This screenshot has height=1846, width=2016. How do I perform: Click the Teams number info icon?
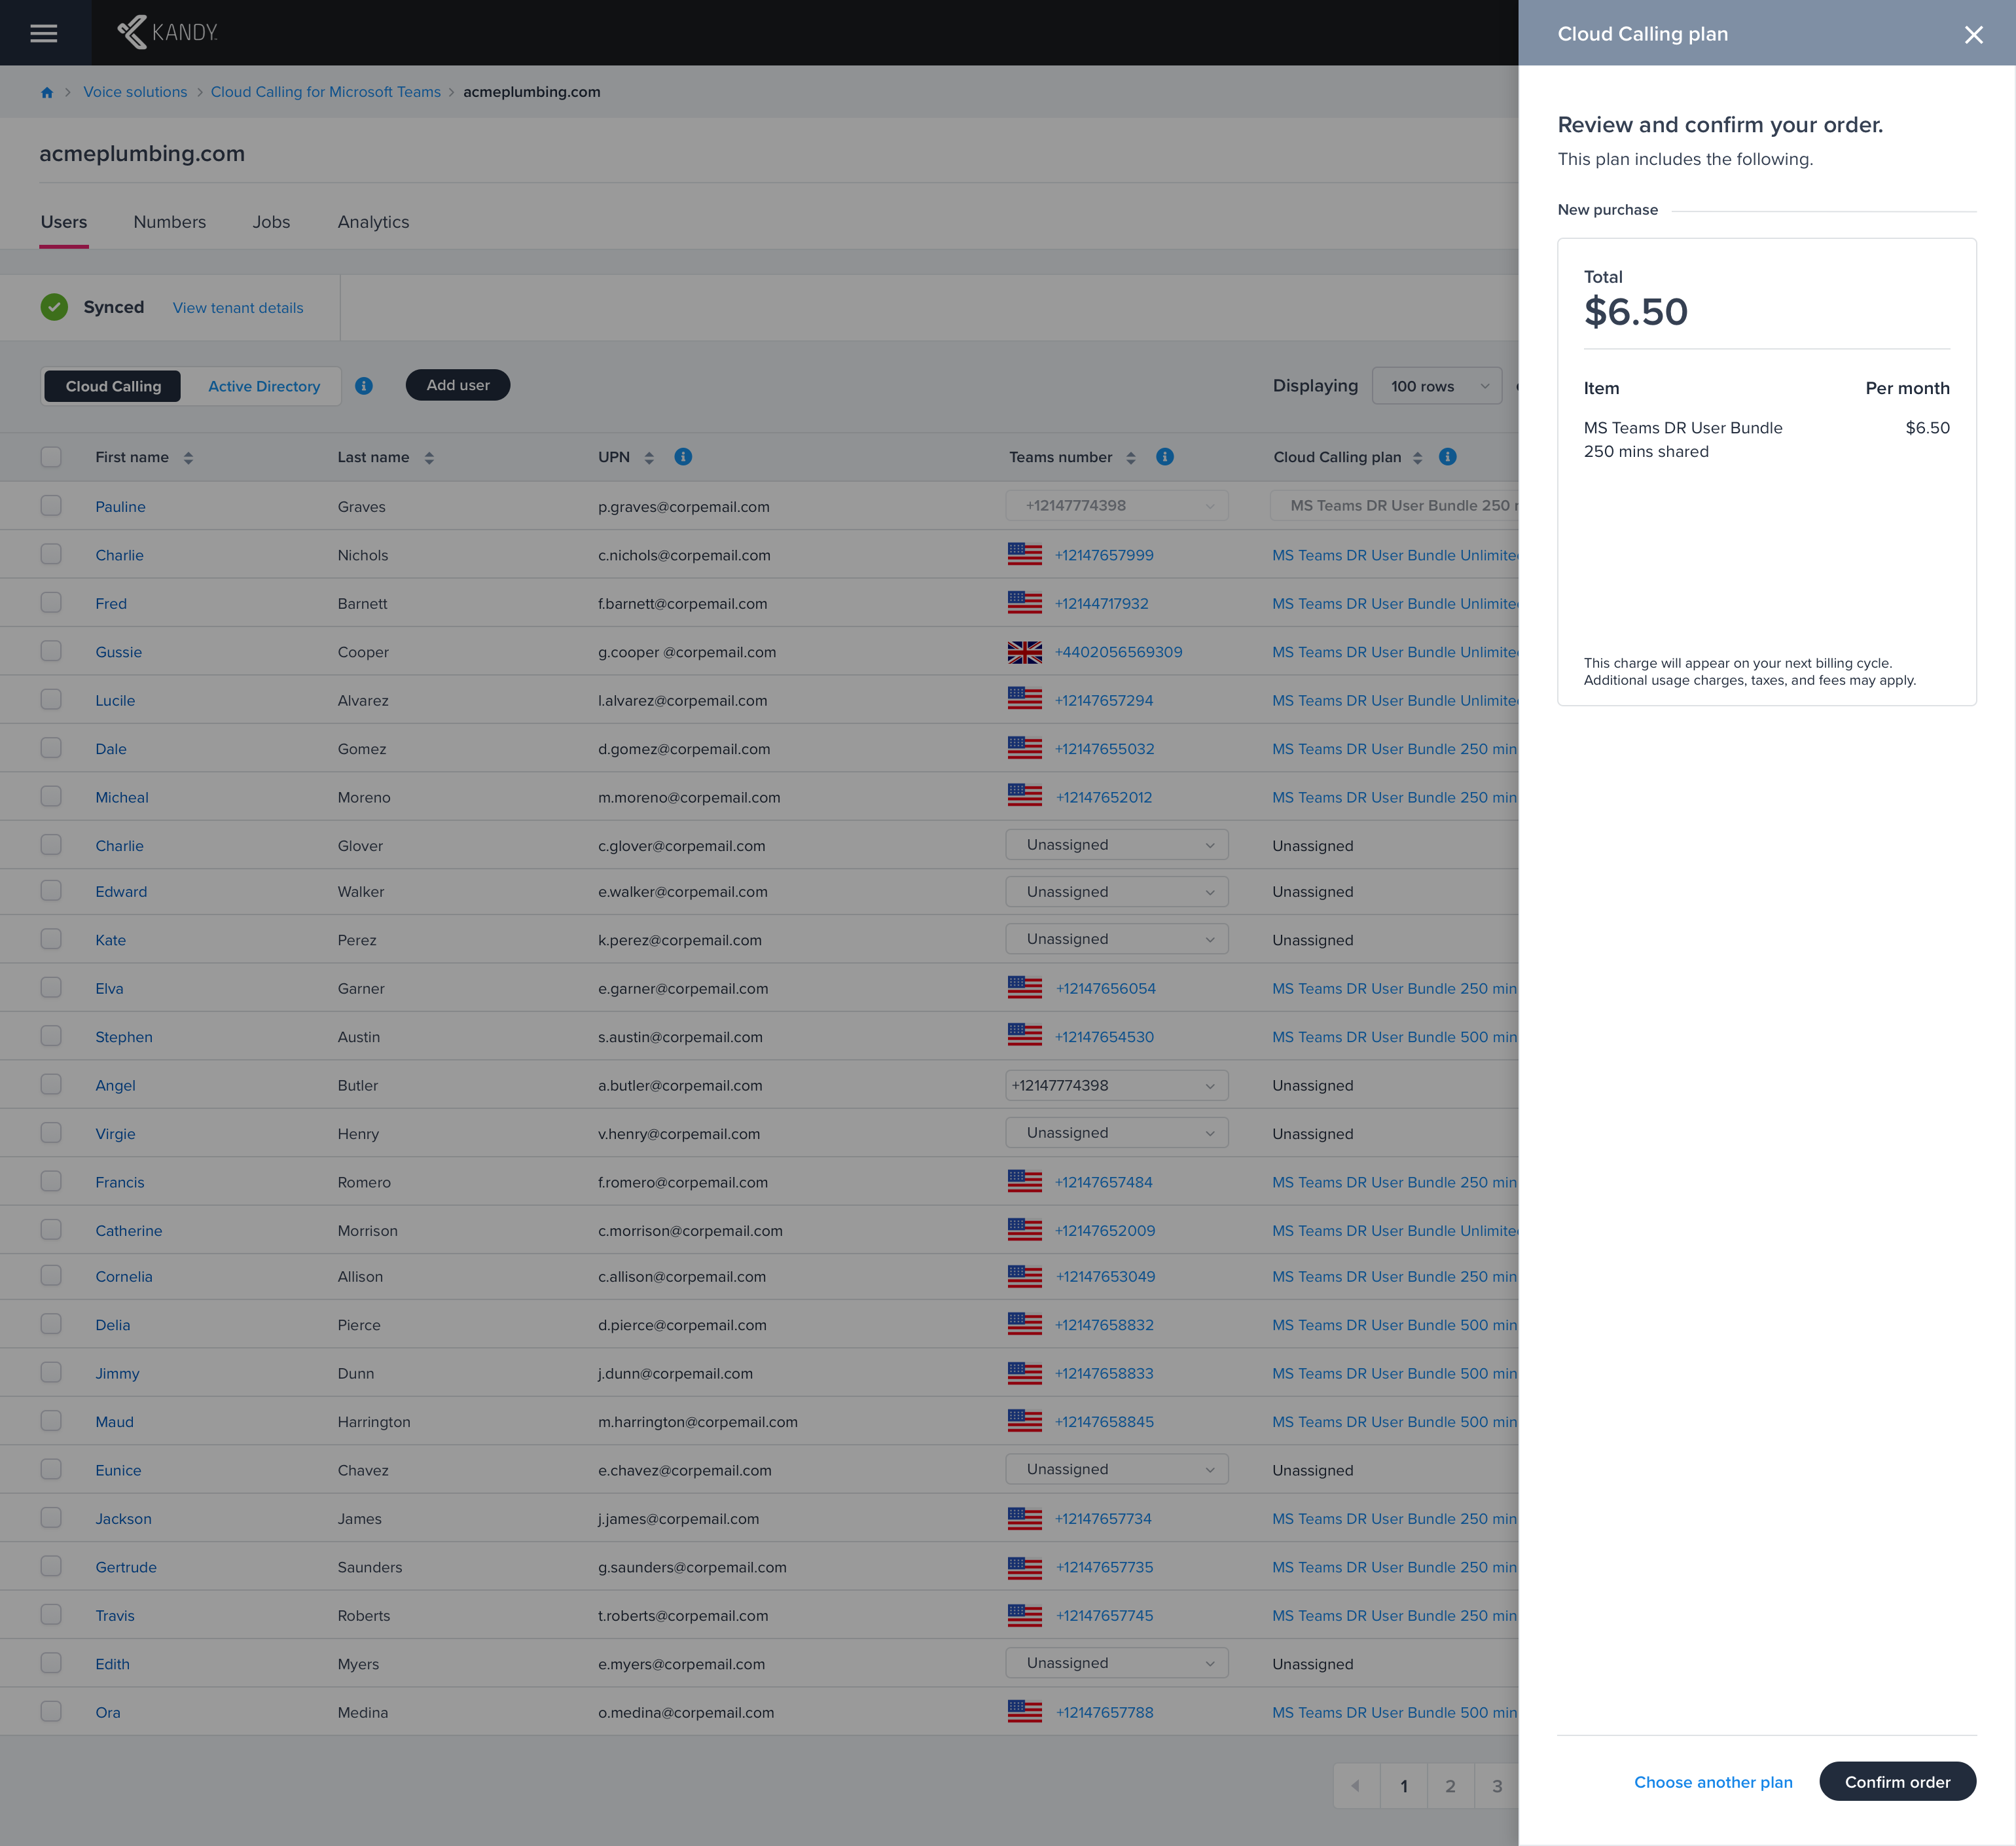coord(1165,457)
